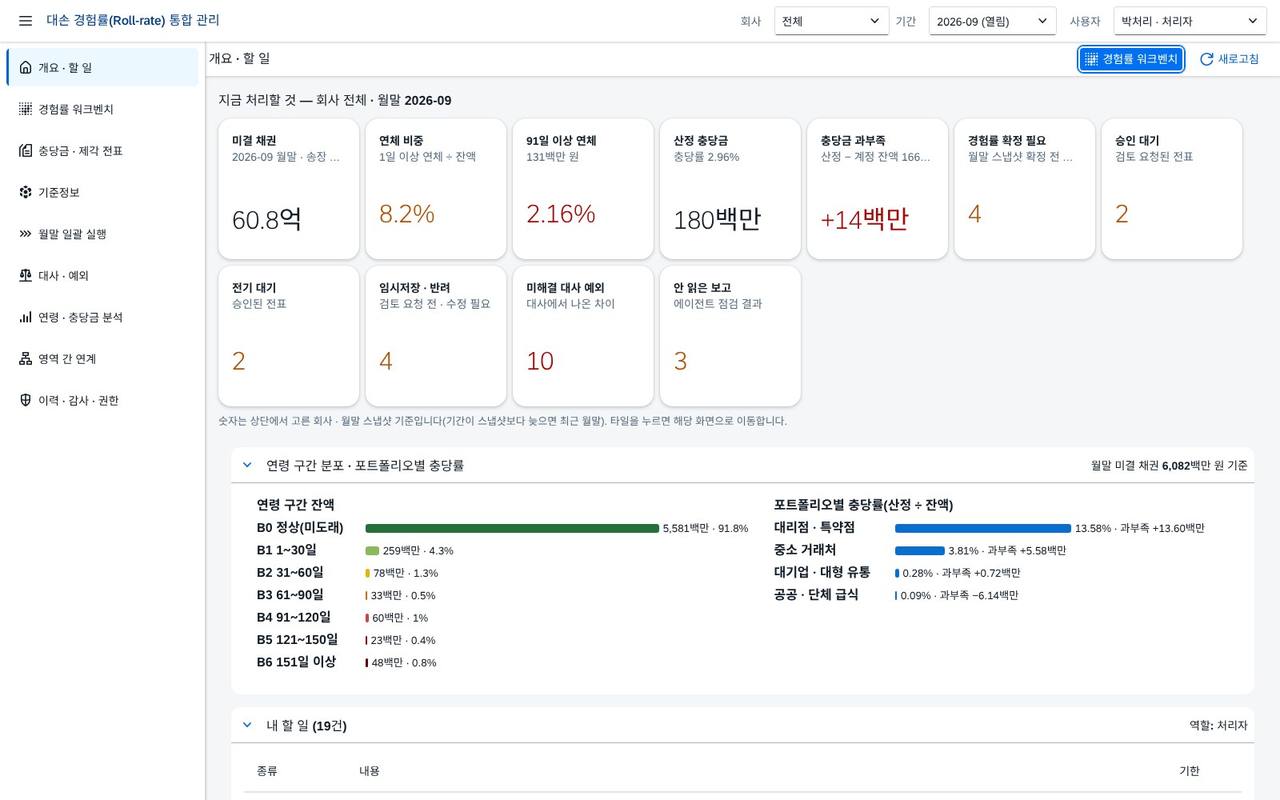The width and height of the screenshot is (1280, 800).
Task: Click the 월말 미결 채권 6,082백만 원 기준 text
Action: pos(1169,466)
